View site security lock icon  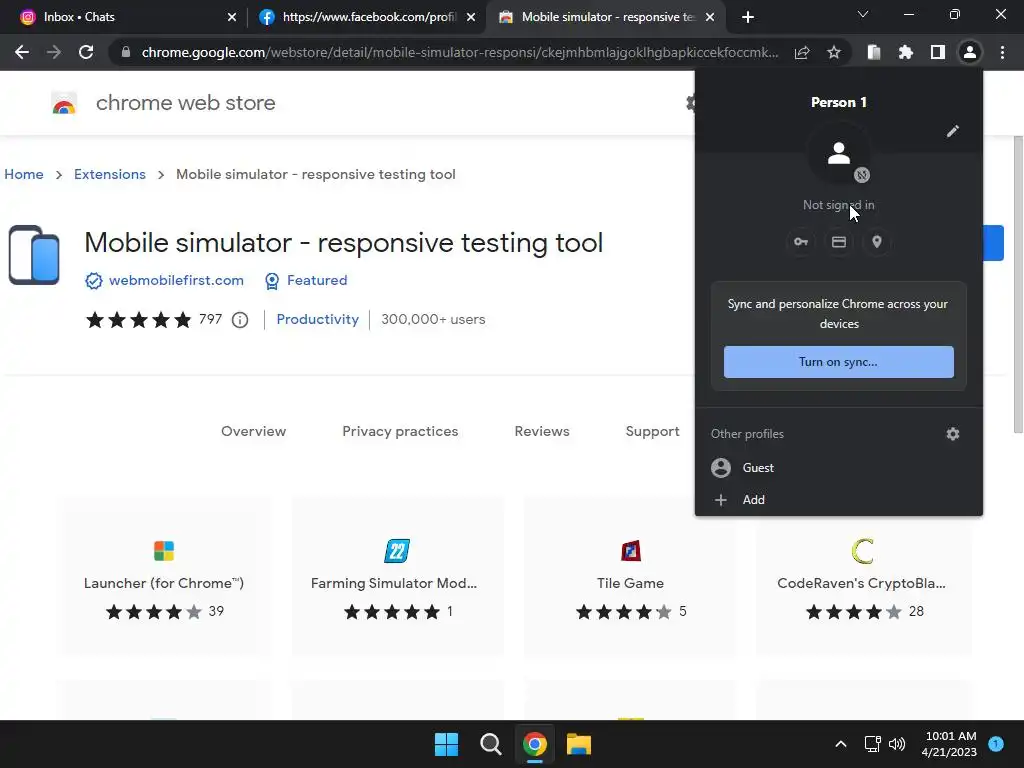(126, 52)
